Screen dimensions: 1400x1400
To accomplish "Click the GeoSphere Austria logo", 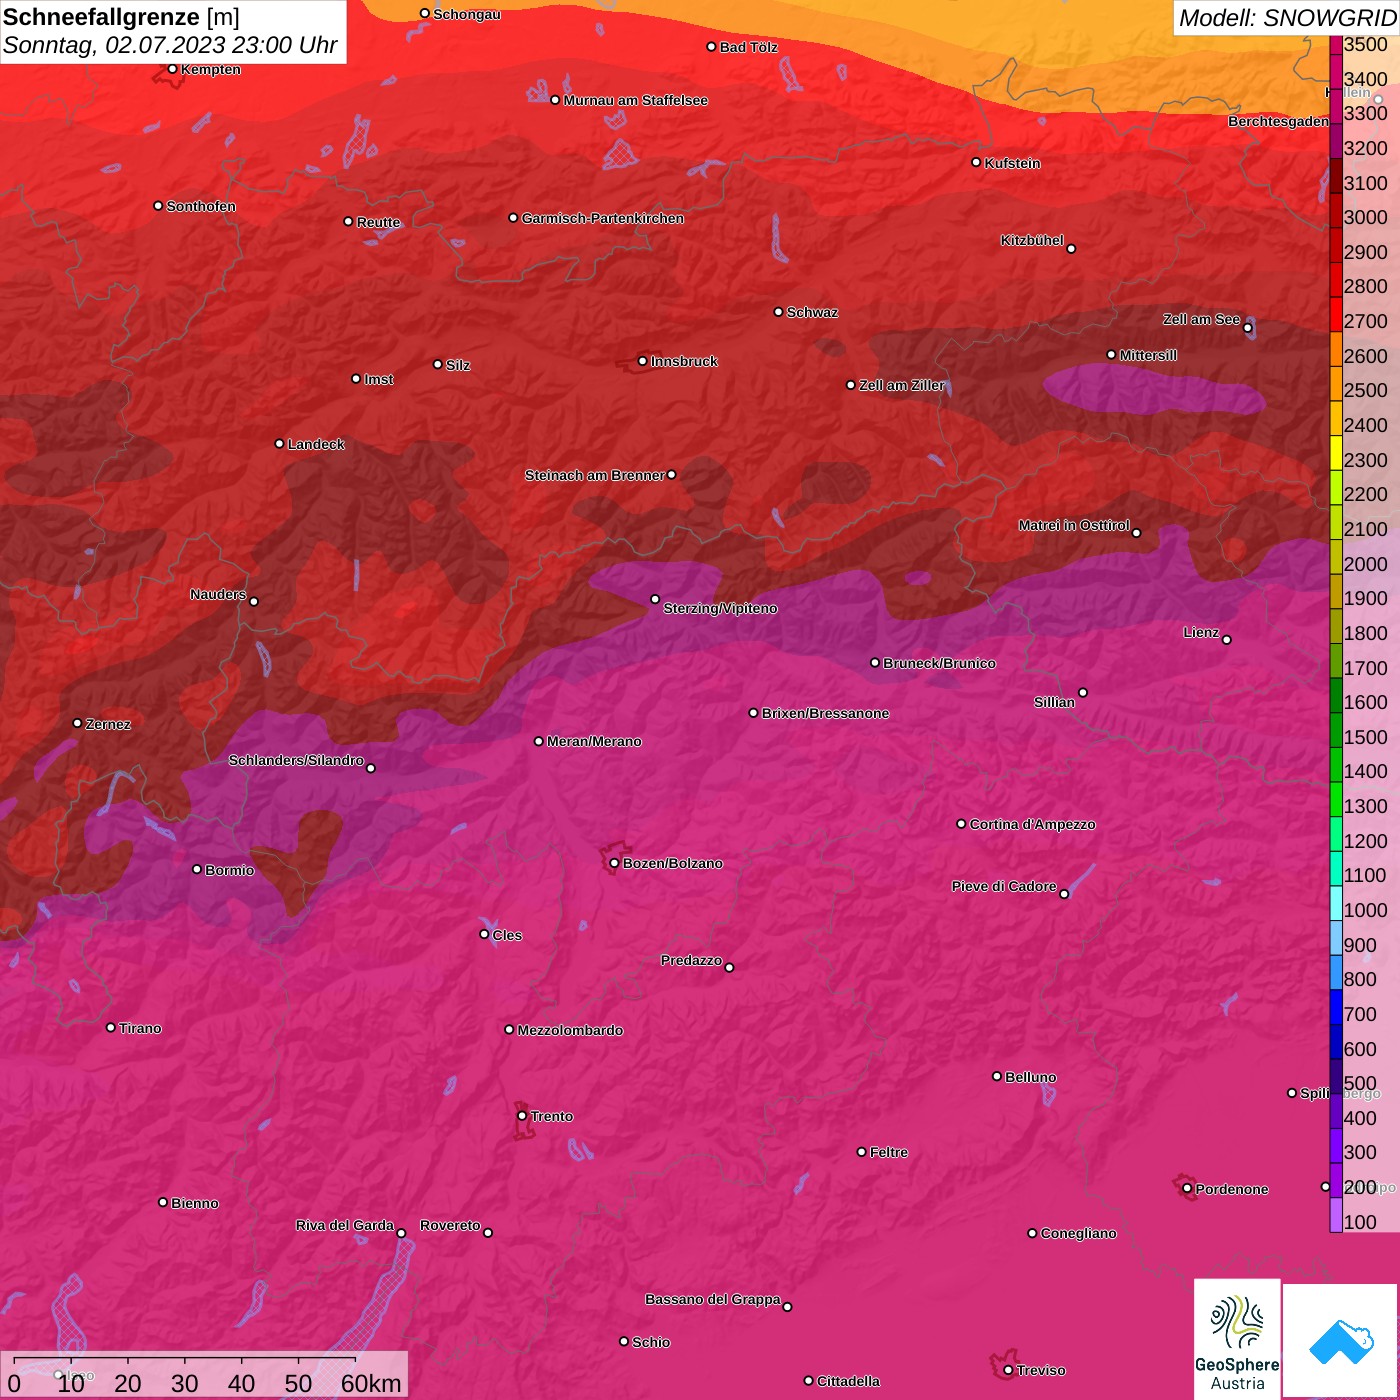I will pos(1237,1339).
